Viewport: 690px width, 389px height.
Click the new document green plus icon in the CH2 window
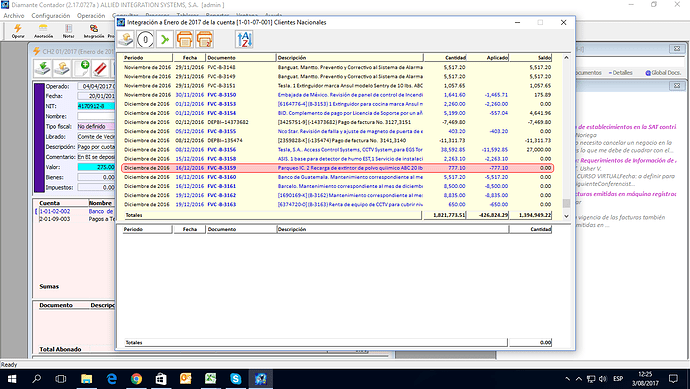82,68
